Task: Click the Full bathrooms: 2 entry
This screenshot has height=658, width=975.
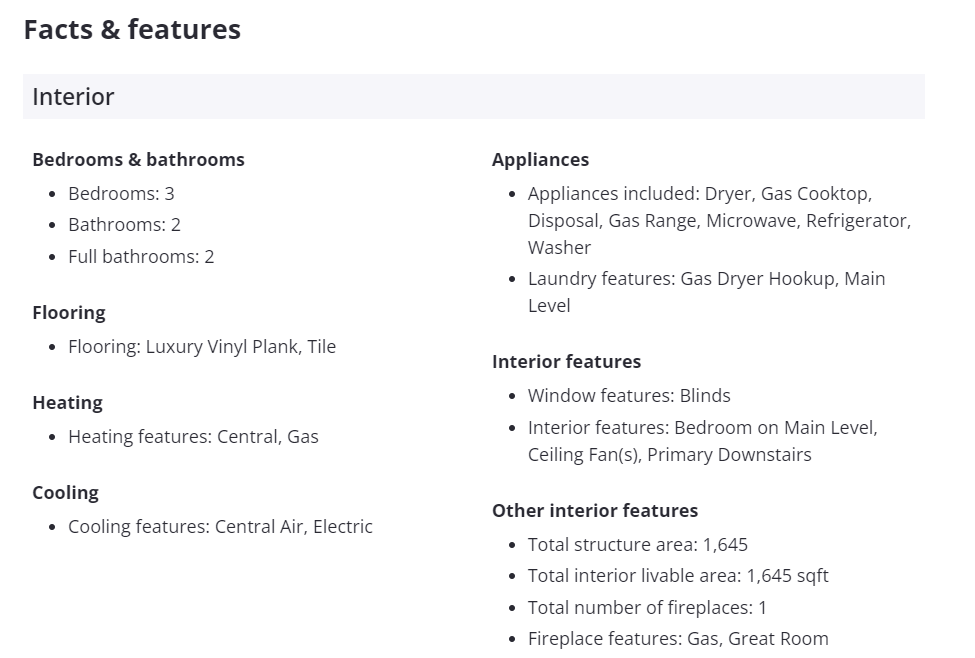Action: (x=141, y=256)
